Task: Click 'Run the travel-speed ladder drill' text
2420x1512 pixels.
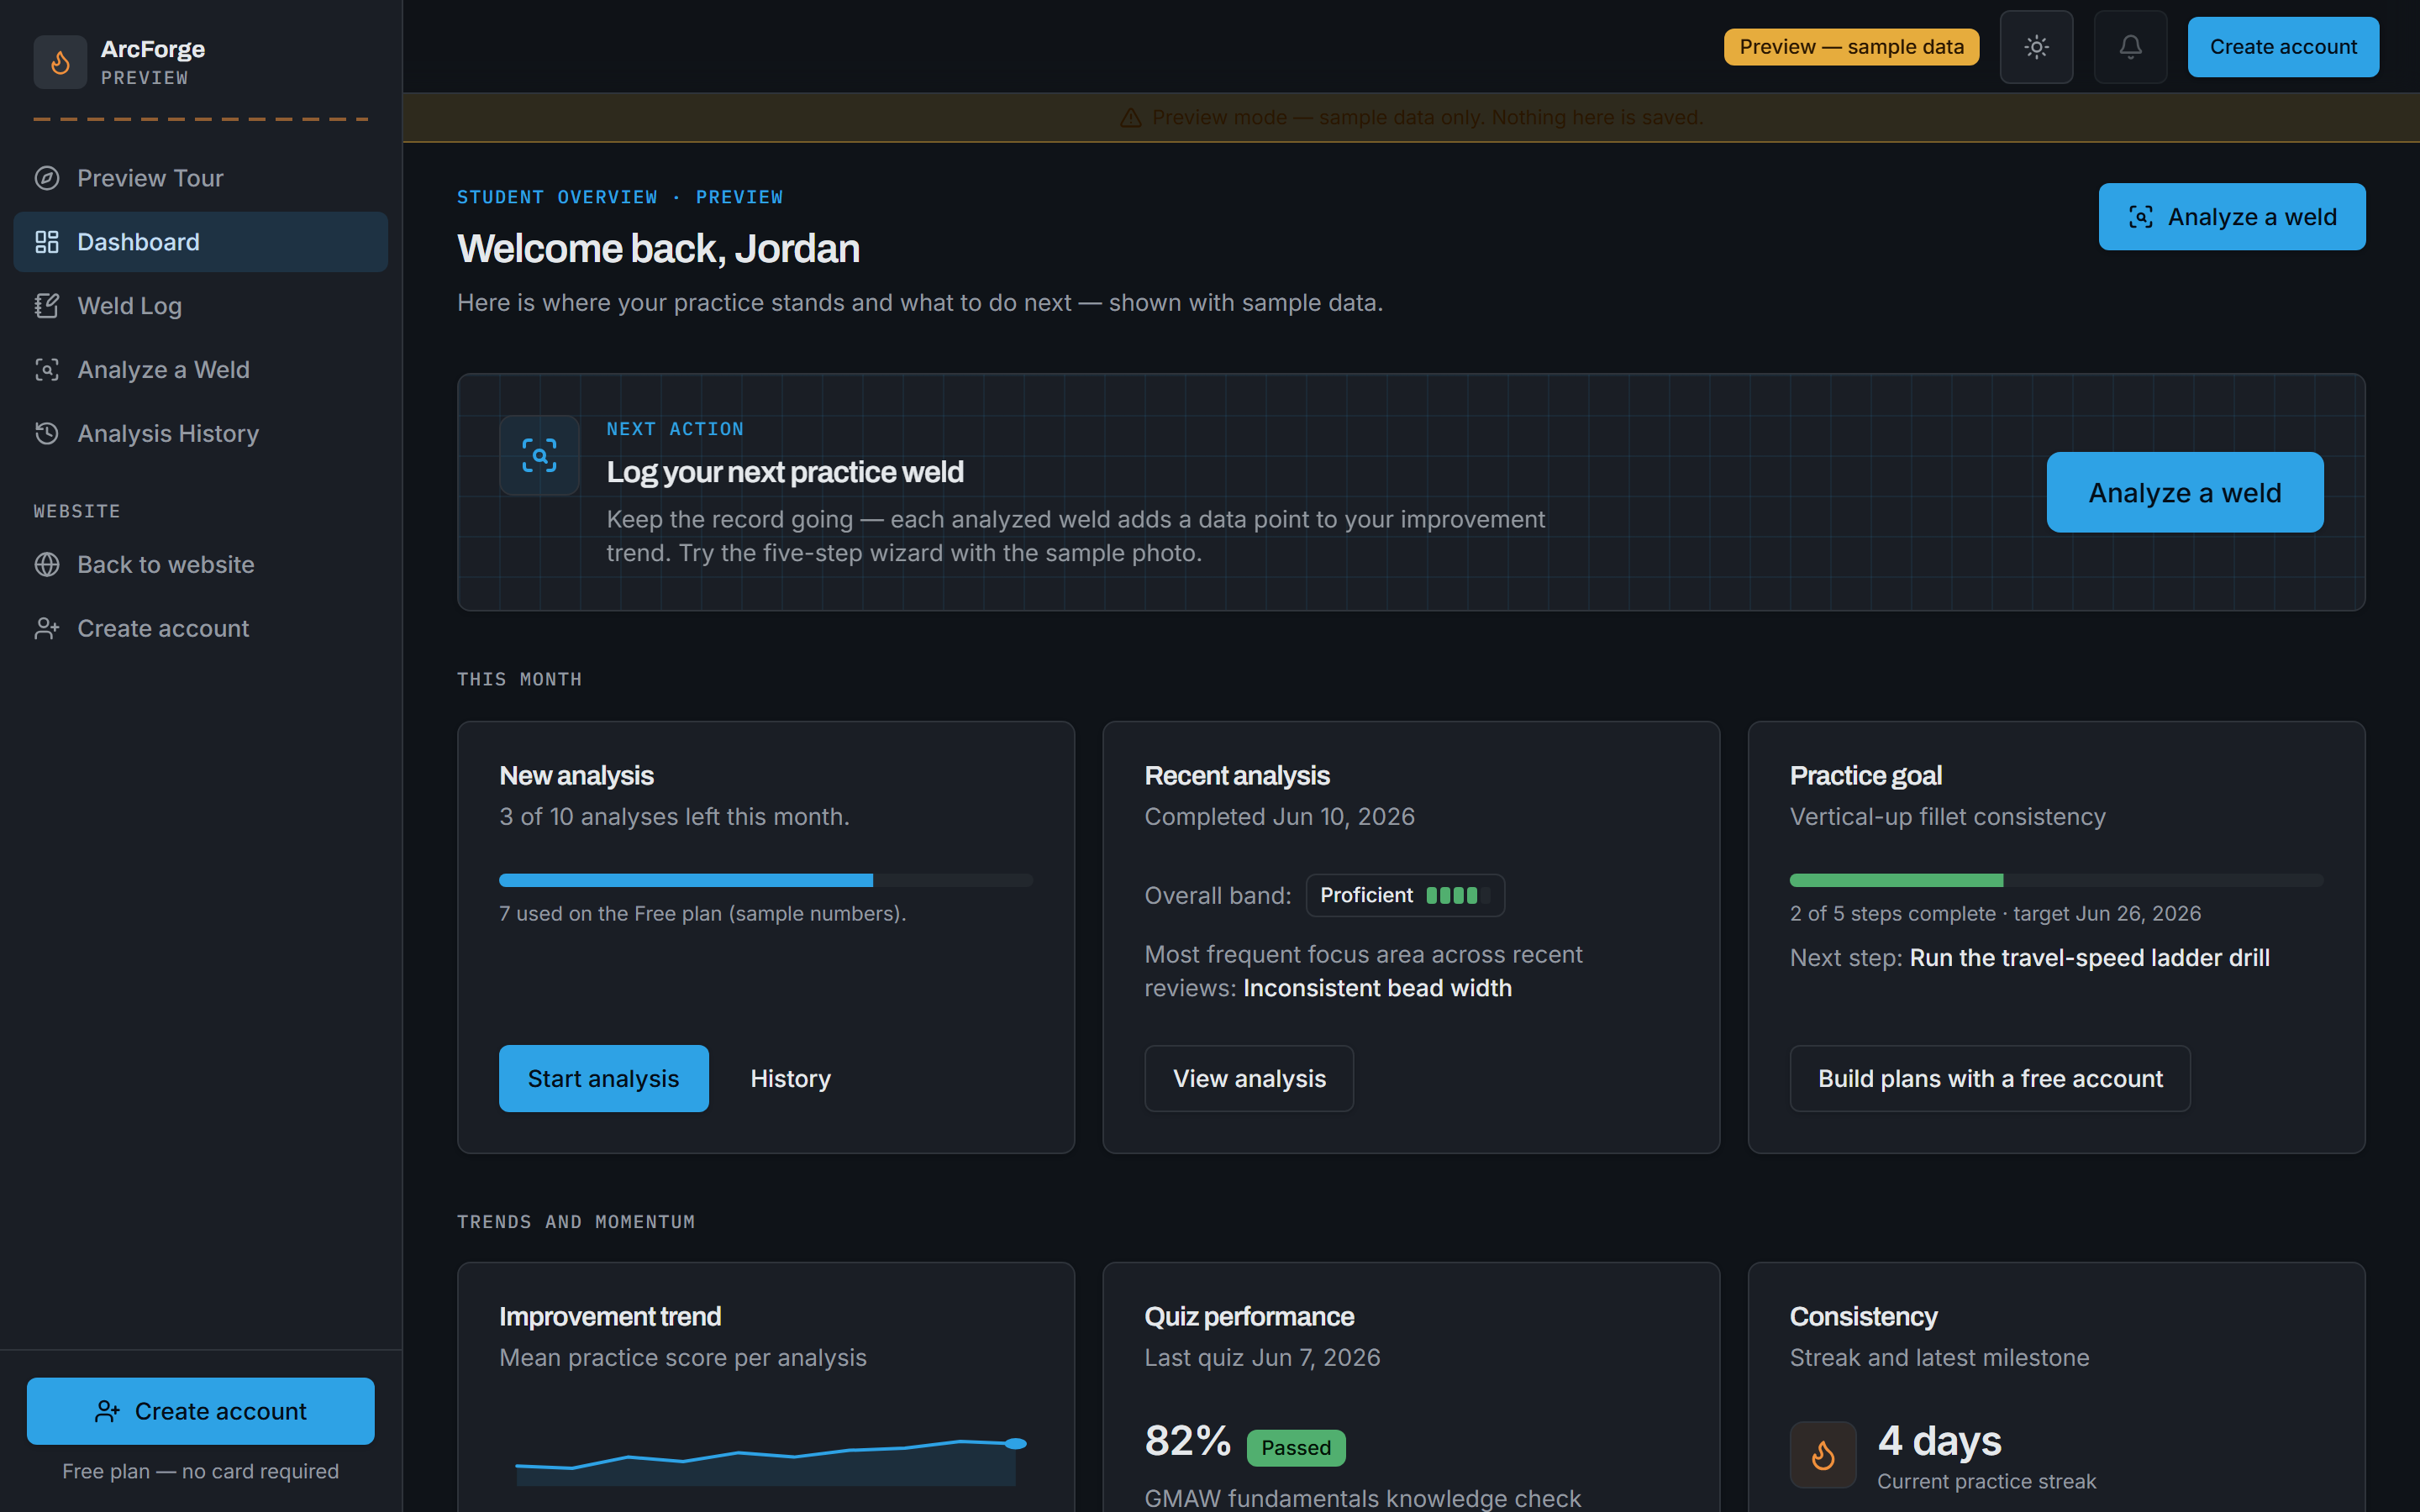Action: tap(2089, 958)
